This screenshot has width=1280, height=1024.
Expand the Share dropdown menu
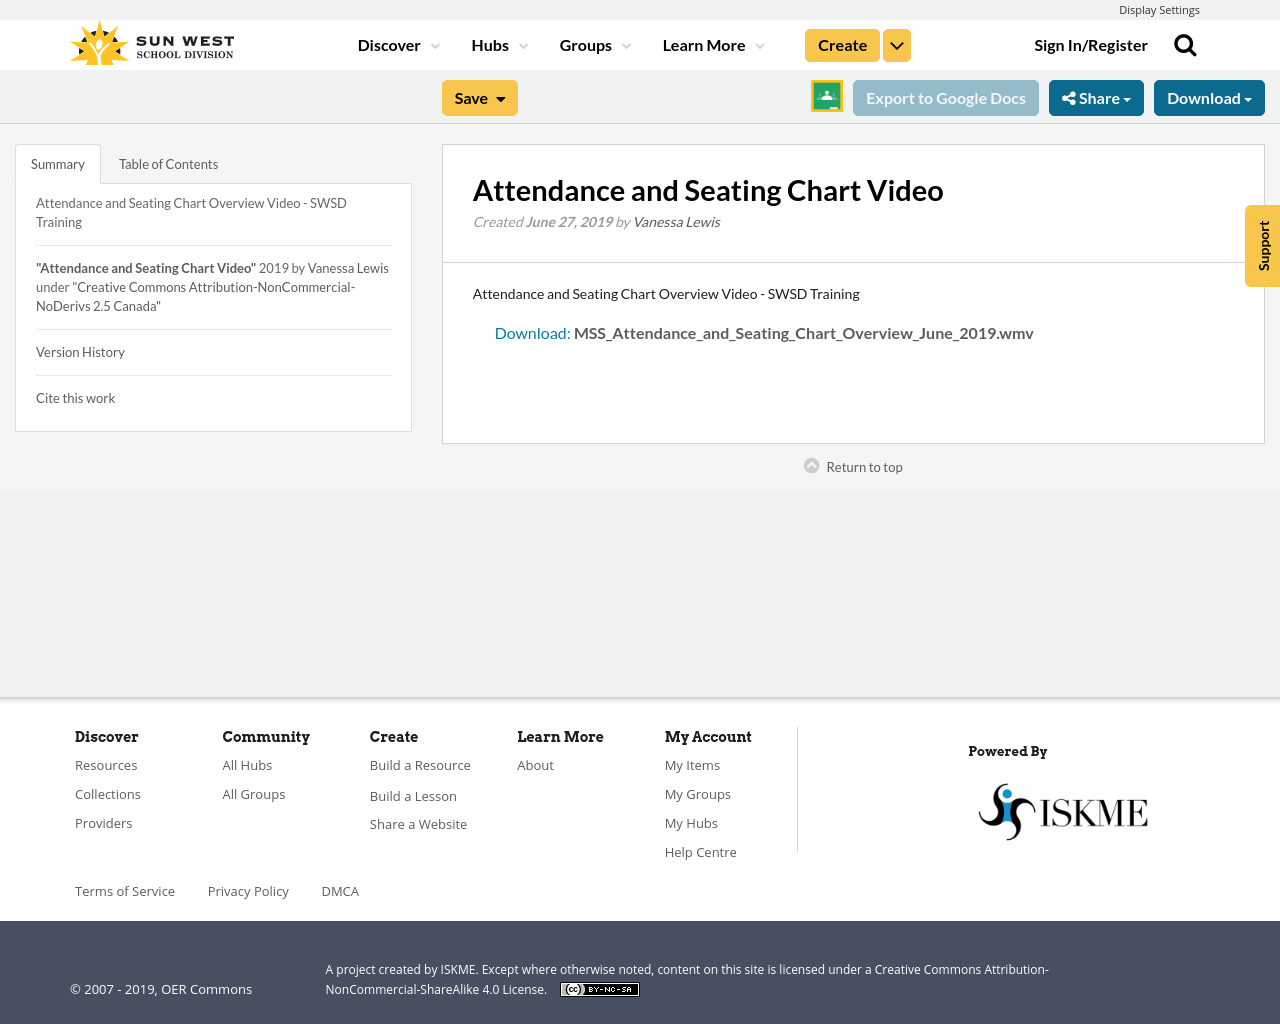[x=1096, y=98]
